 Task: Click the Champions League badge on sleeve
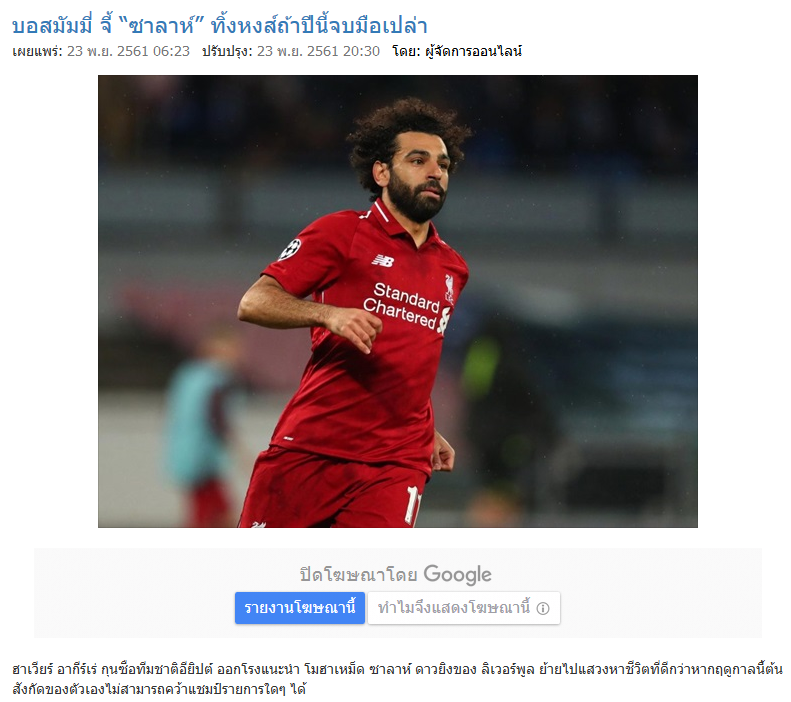tap(290, 250)
